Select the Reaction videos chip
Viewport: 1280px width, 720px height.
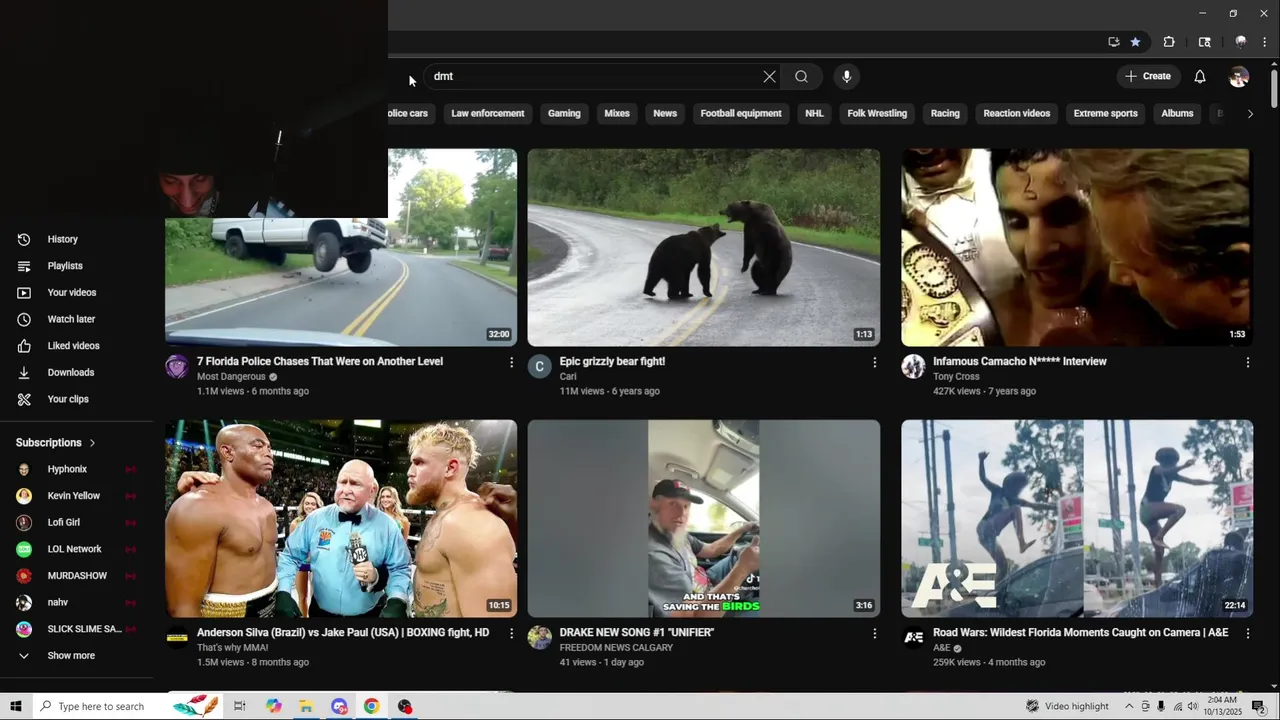pyautogui.click(x=1016, y=114)
